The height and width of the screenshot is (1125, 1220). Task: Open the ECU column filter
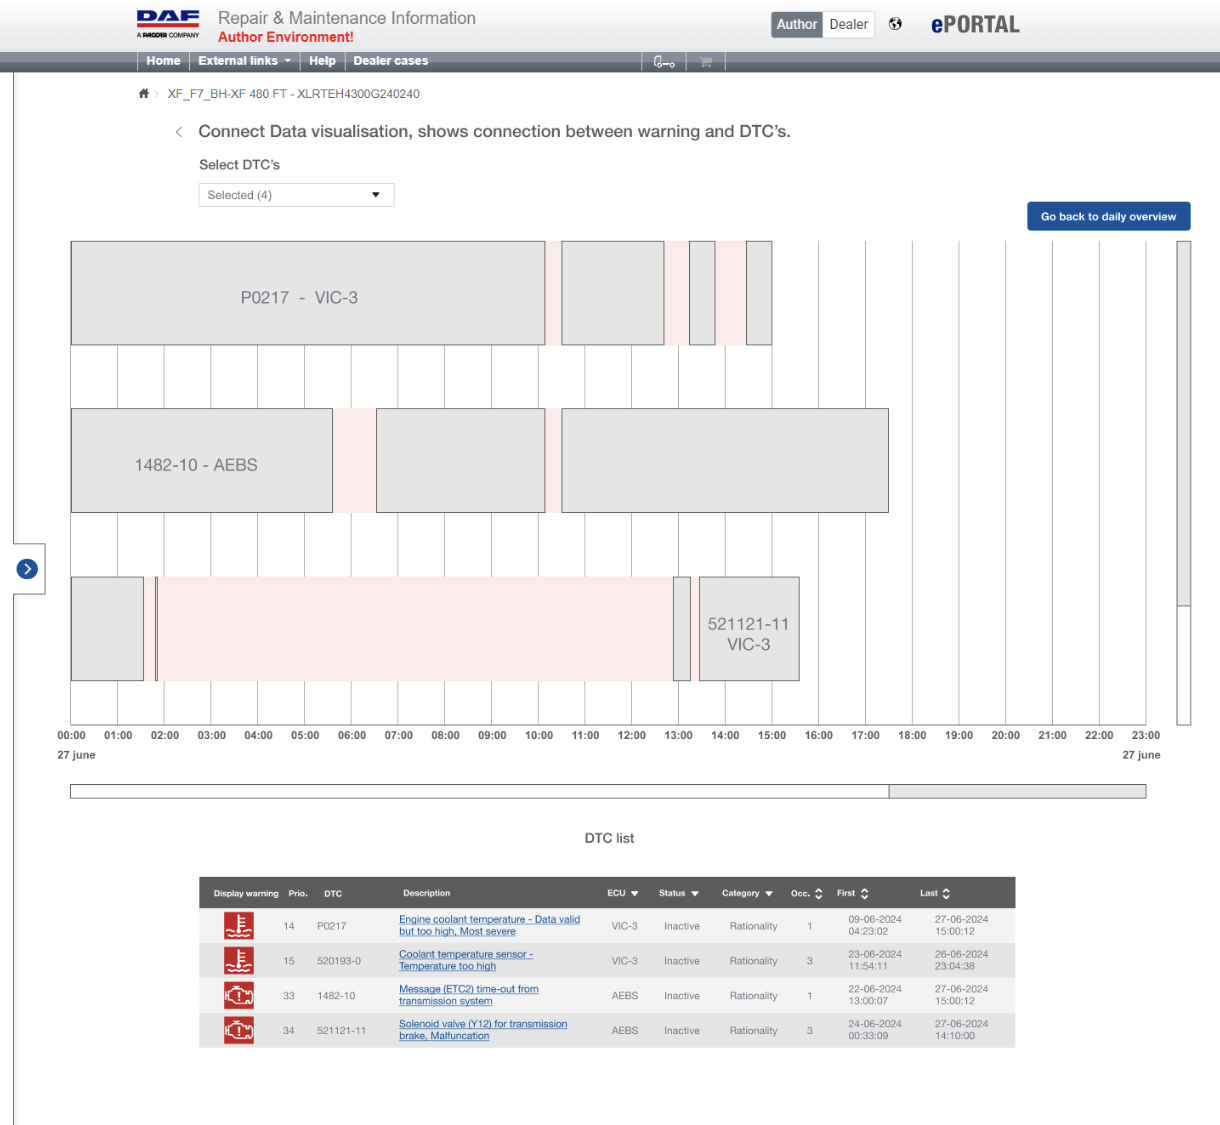(634, 894)
